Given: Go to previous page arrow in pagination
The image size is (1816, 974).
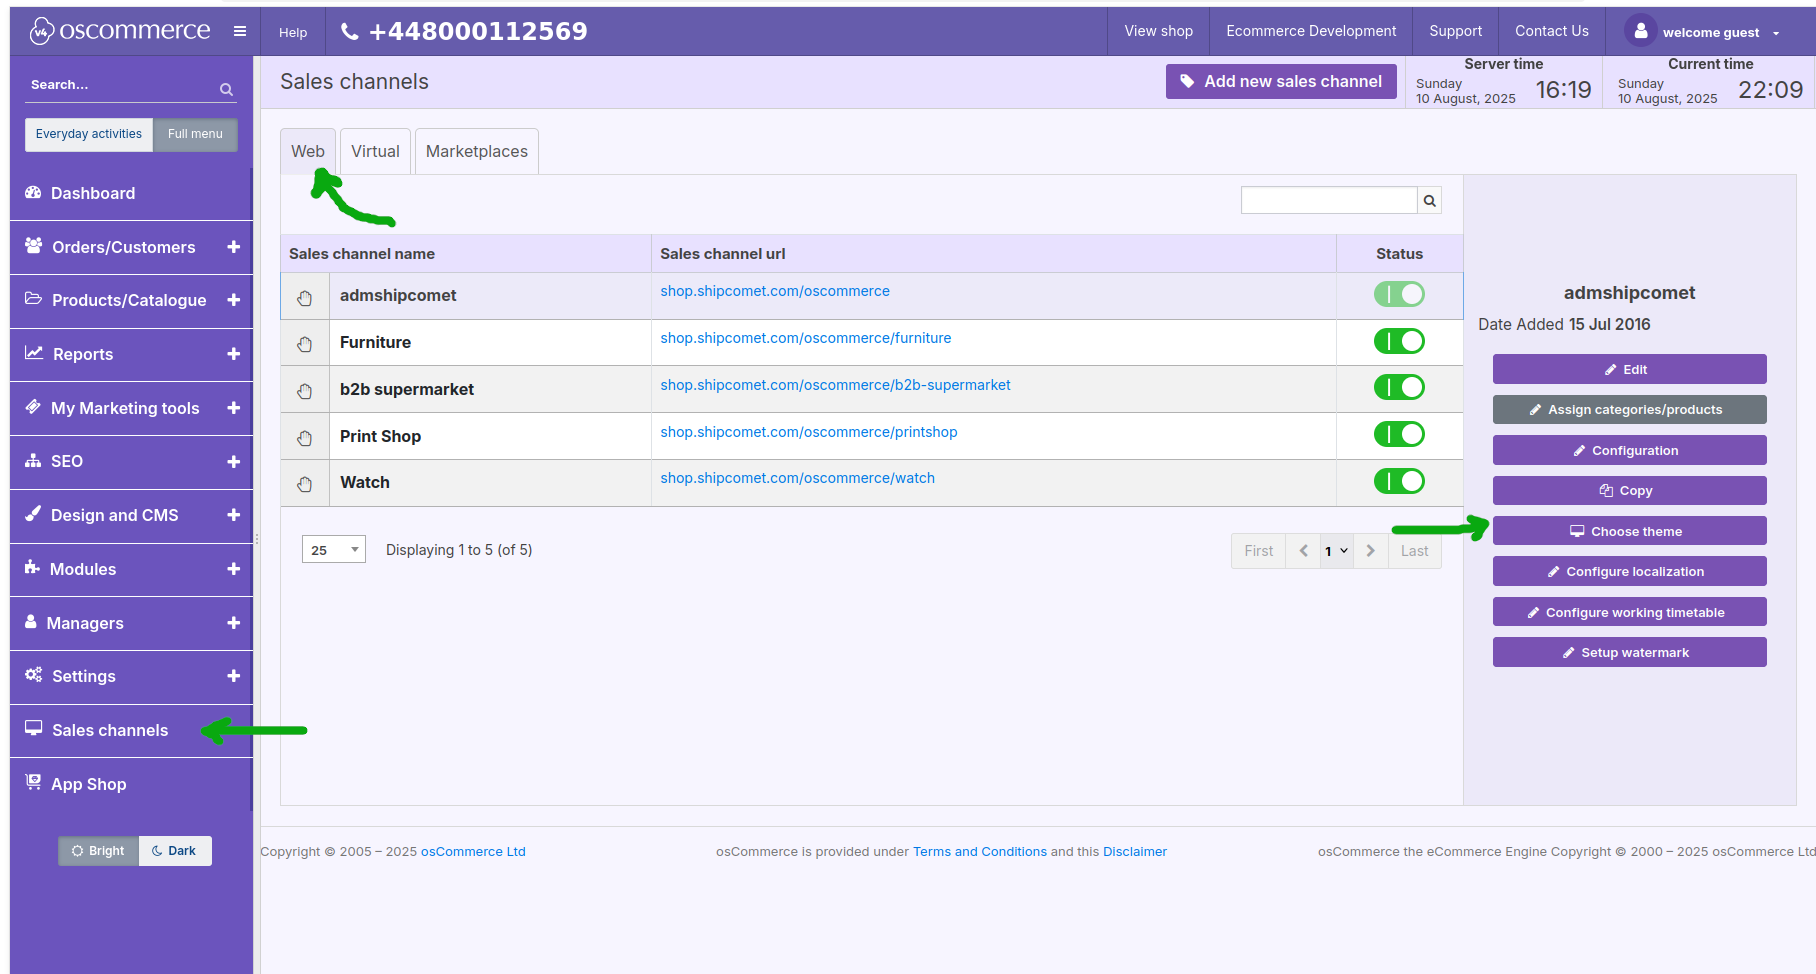Looking at the screenshot, I should [x=1303, y=551].
